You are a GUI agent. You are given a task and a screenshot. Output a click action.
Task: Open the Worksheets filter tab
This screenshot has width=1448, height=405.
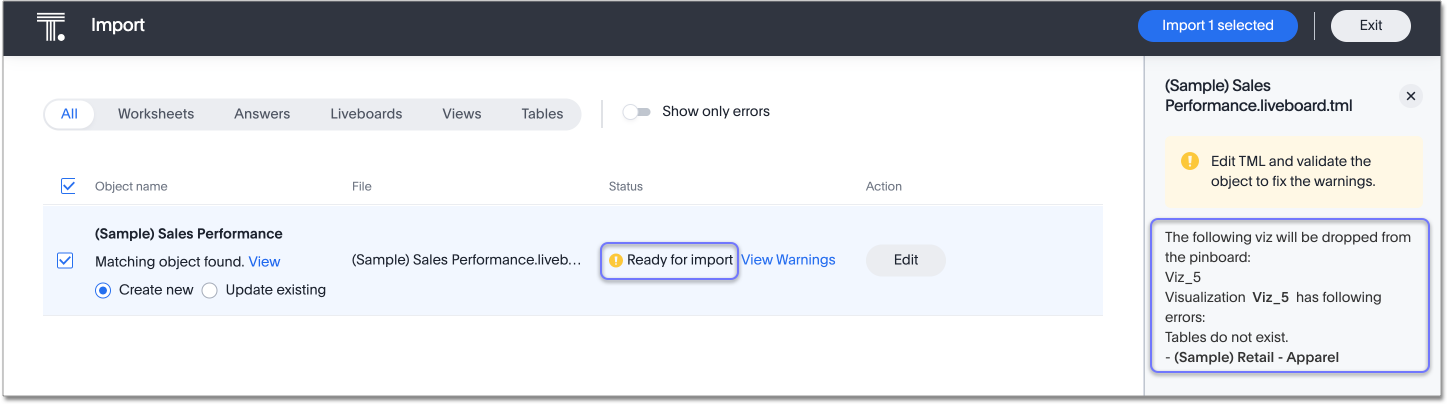(156, 114)
